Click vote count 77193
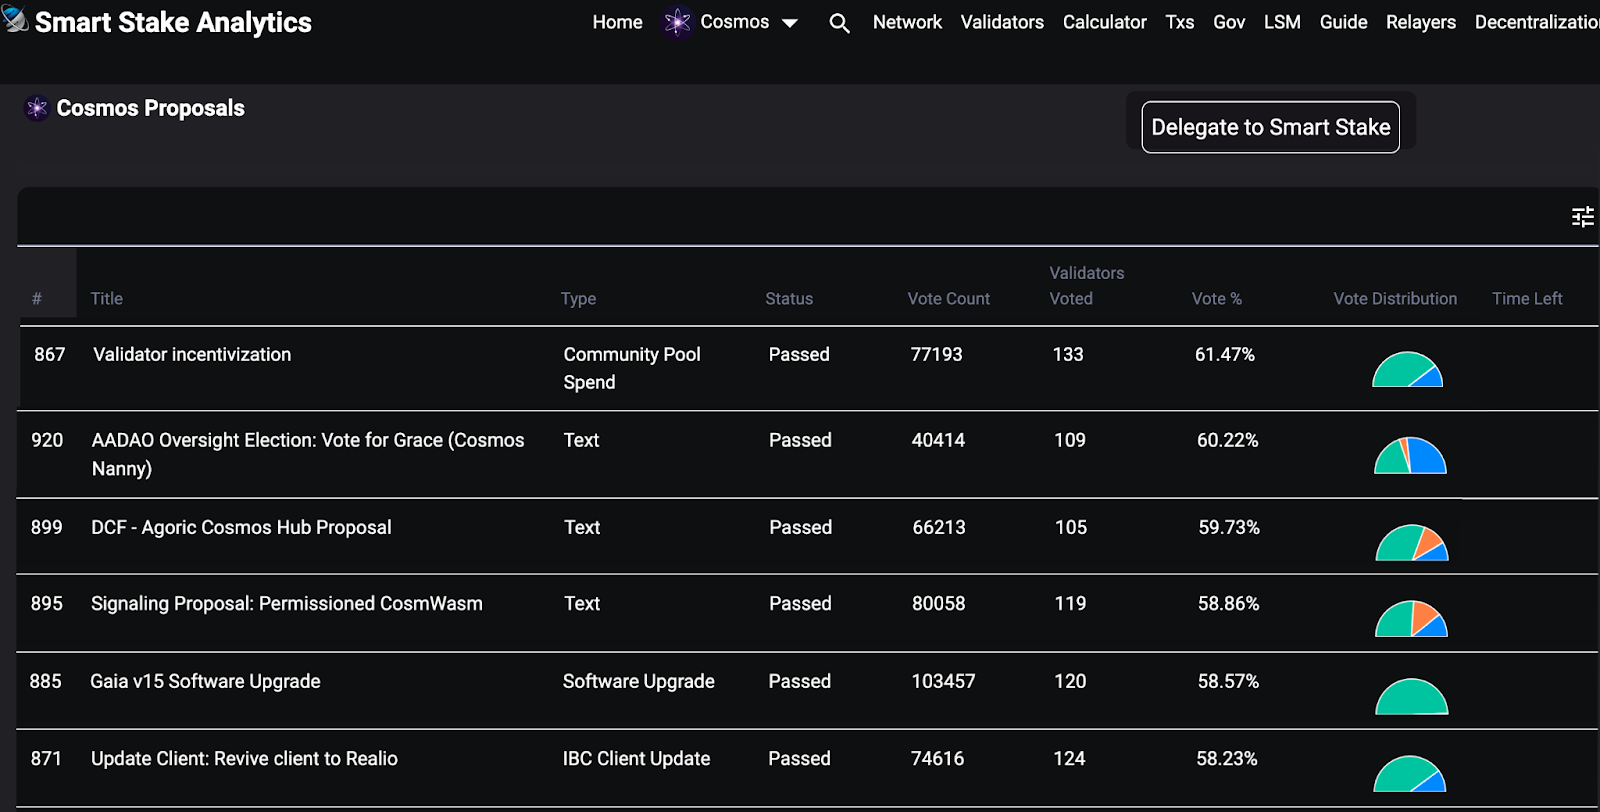Image resolution: width=1600 pixels, height=812 pixels. coord(936,354)
